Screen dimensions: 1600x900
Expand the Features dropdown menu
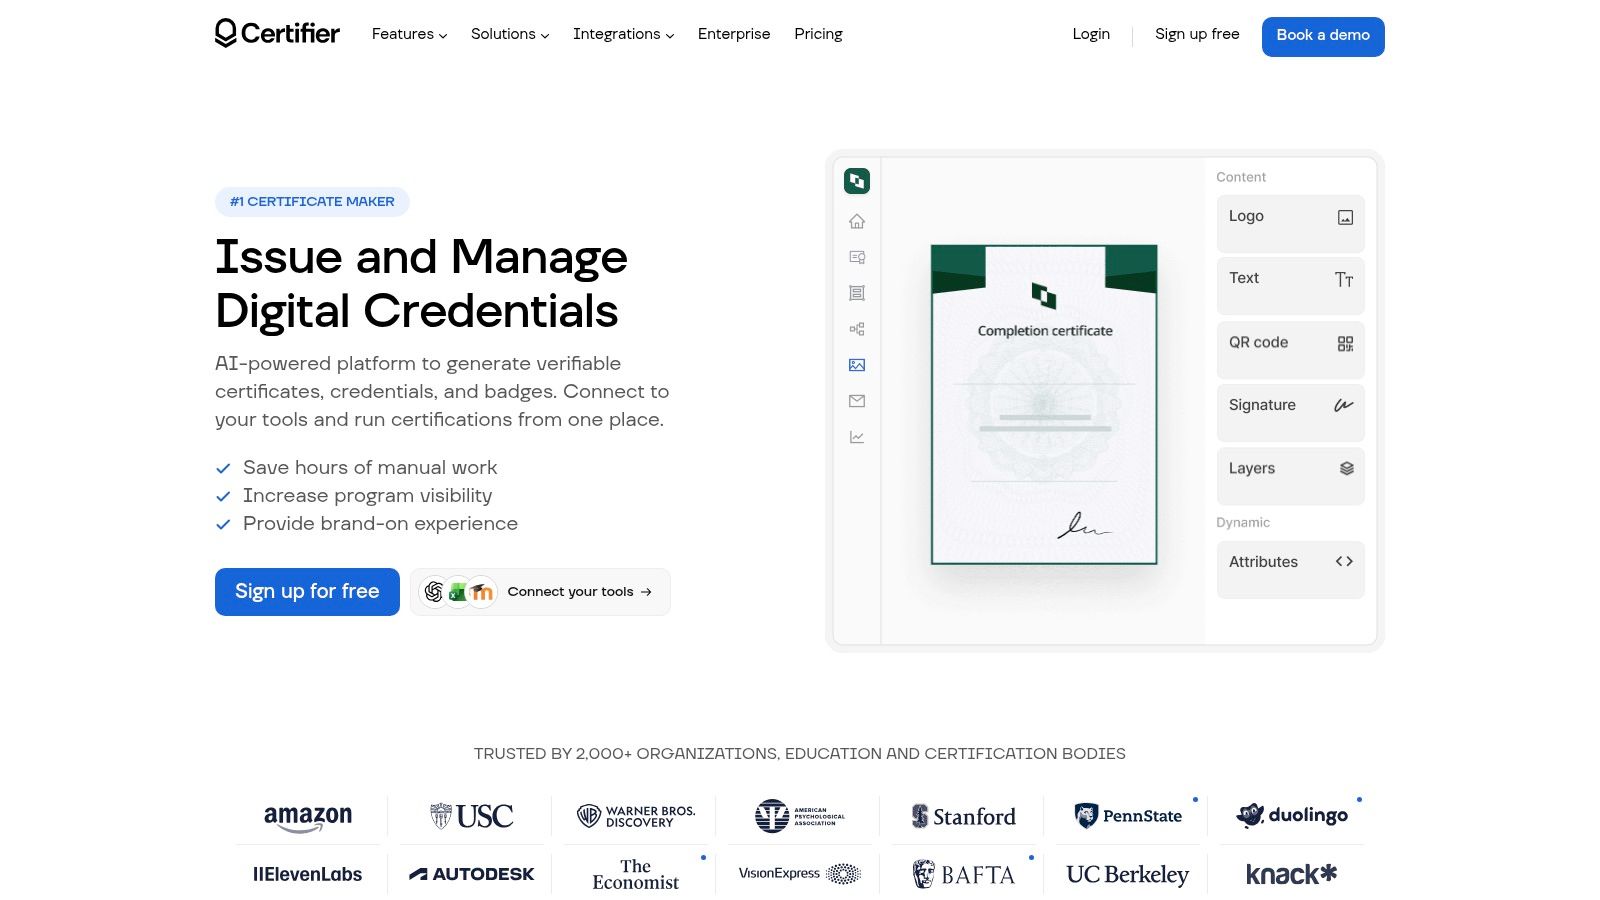point(409,34)
